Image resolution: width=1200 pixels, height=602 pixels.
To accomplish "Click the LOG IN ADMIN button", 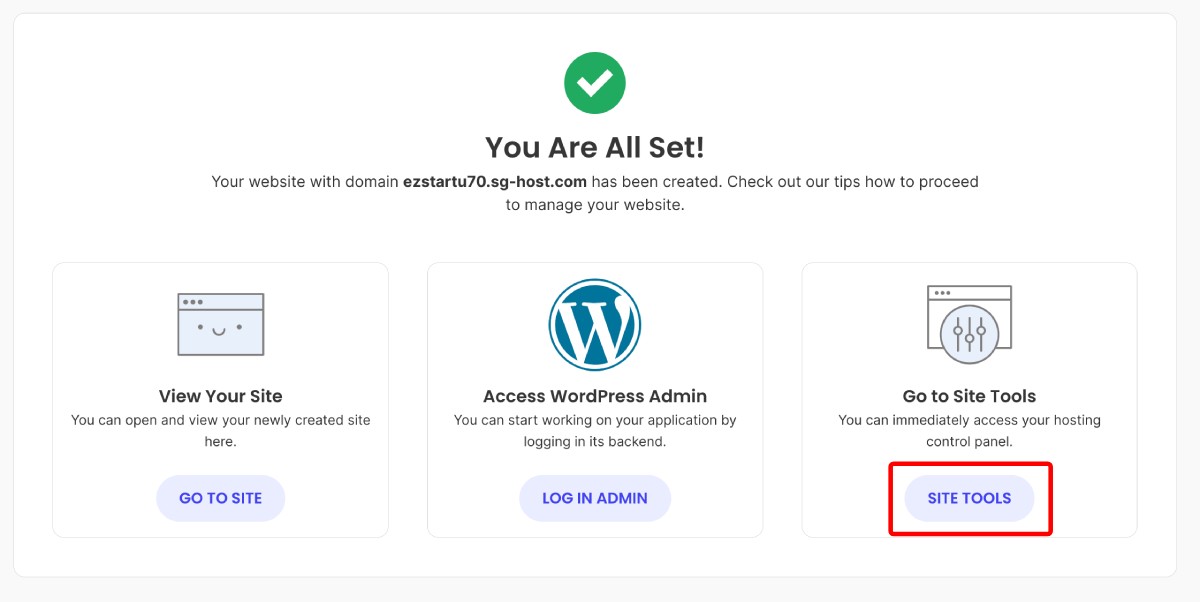I will (x=595, y=497).
